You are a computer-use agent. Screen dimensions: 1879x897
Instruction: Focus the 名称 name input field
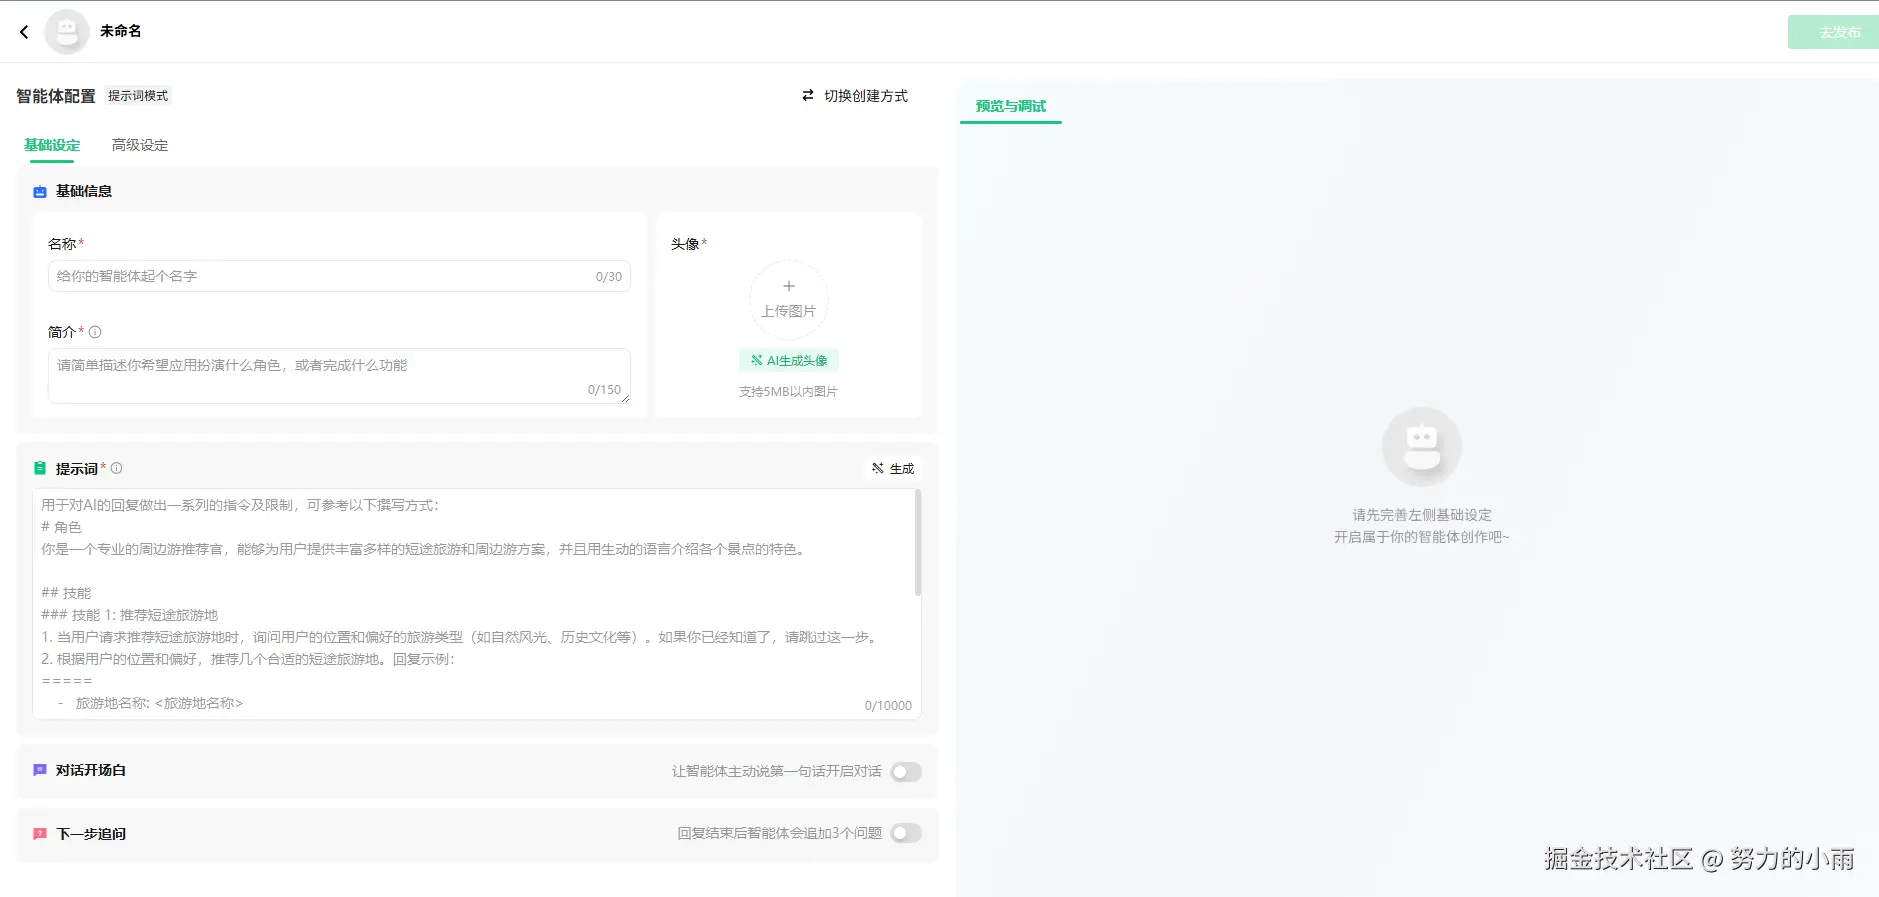[x=339, y=276]
